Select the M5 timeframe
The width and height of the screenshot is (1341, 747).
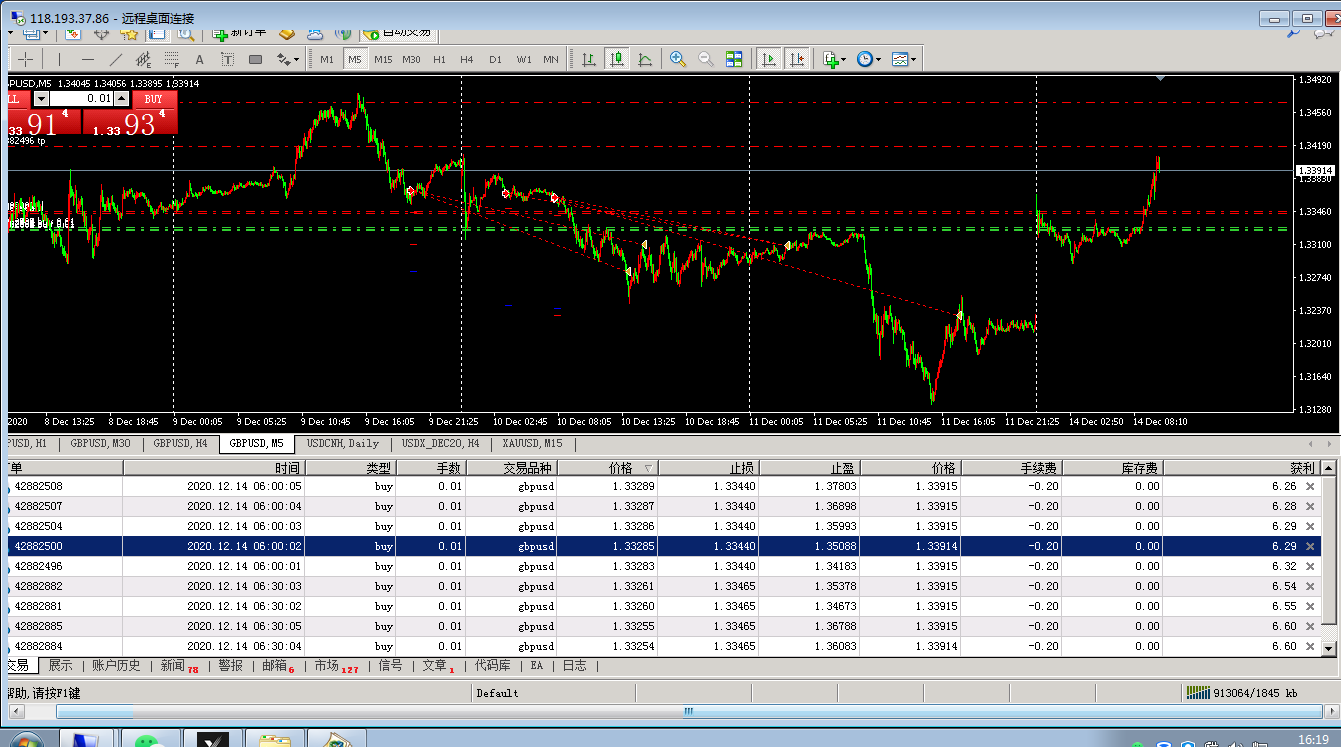click(355, 59)
